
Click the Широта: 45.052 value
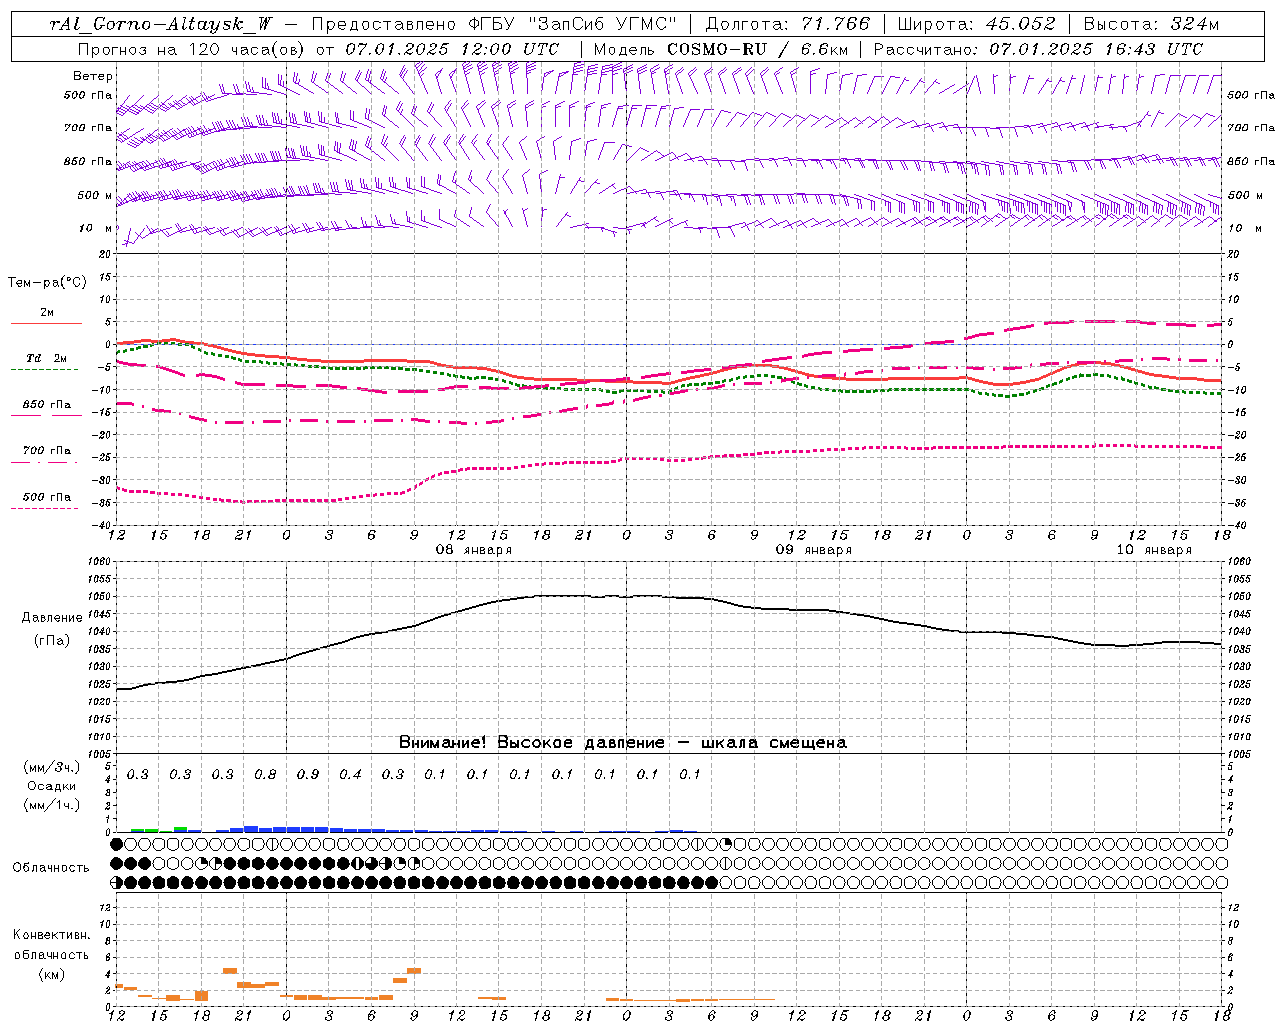tap(977, 25)
